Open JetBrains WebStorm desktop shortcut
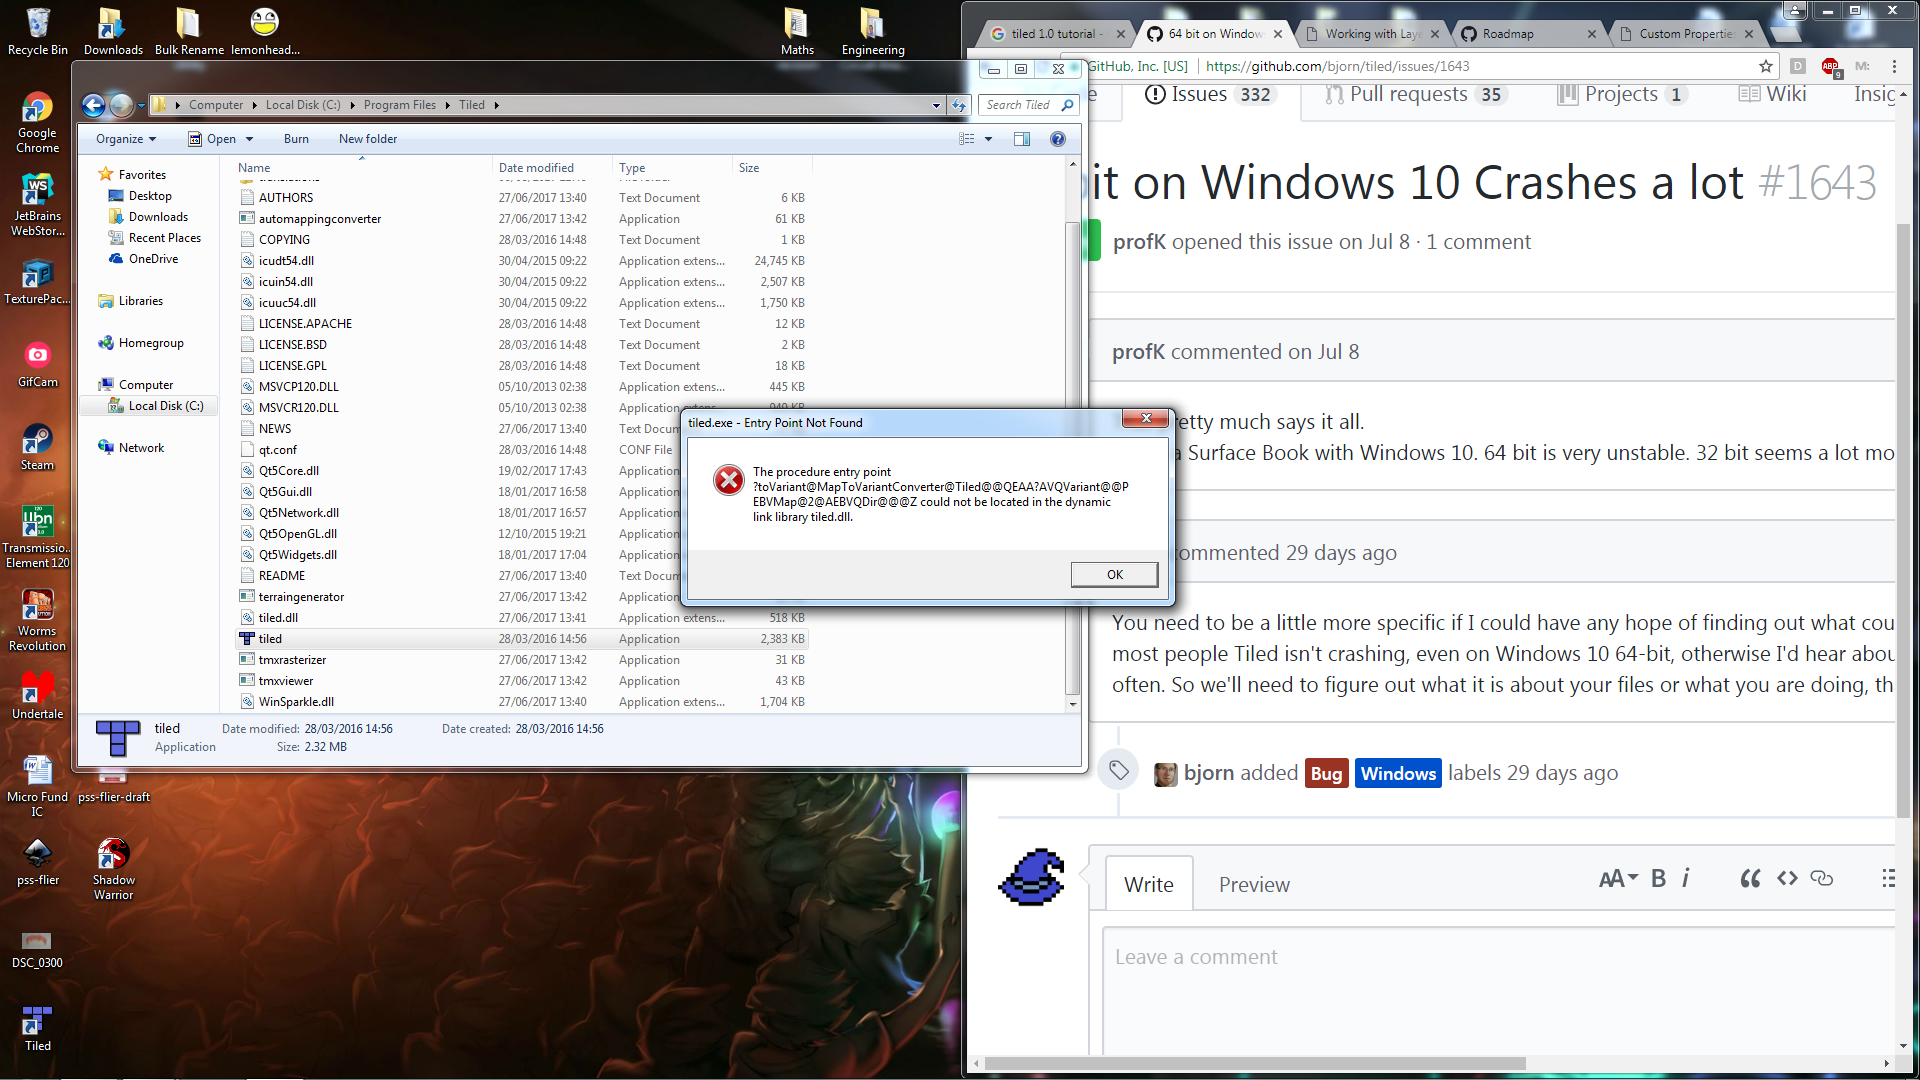Image resolution: width=1920 pixels, height=1080 pixels. coord(37,205)
